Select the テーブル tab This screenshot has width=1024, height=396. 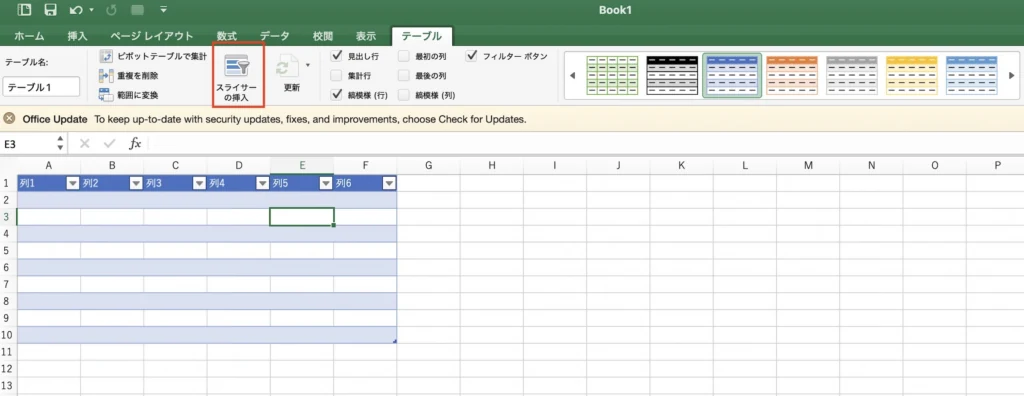click(x=421, y=36)
